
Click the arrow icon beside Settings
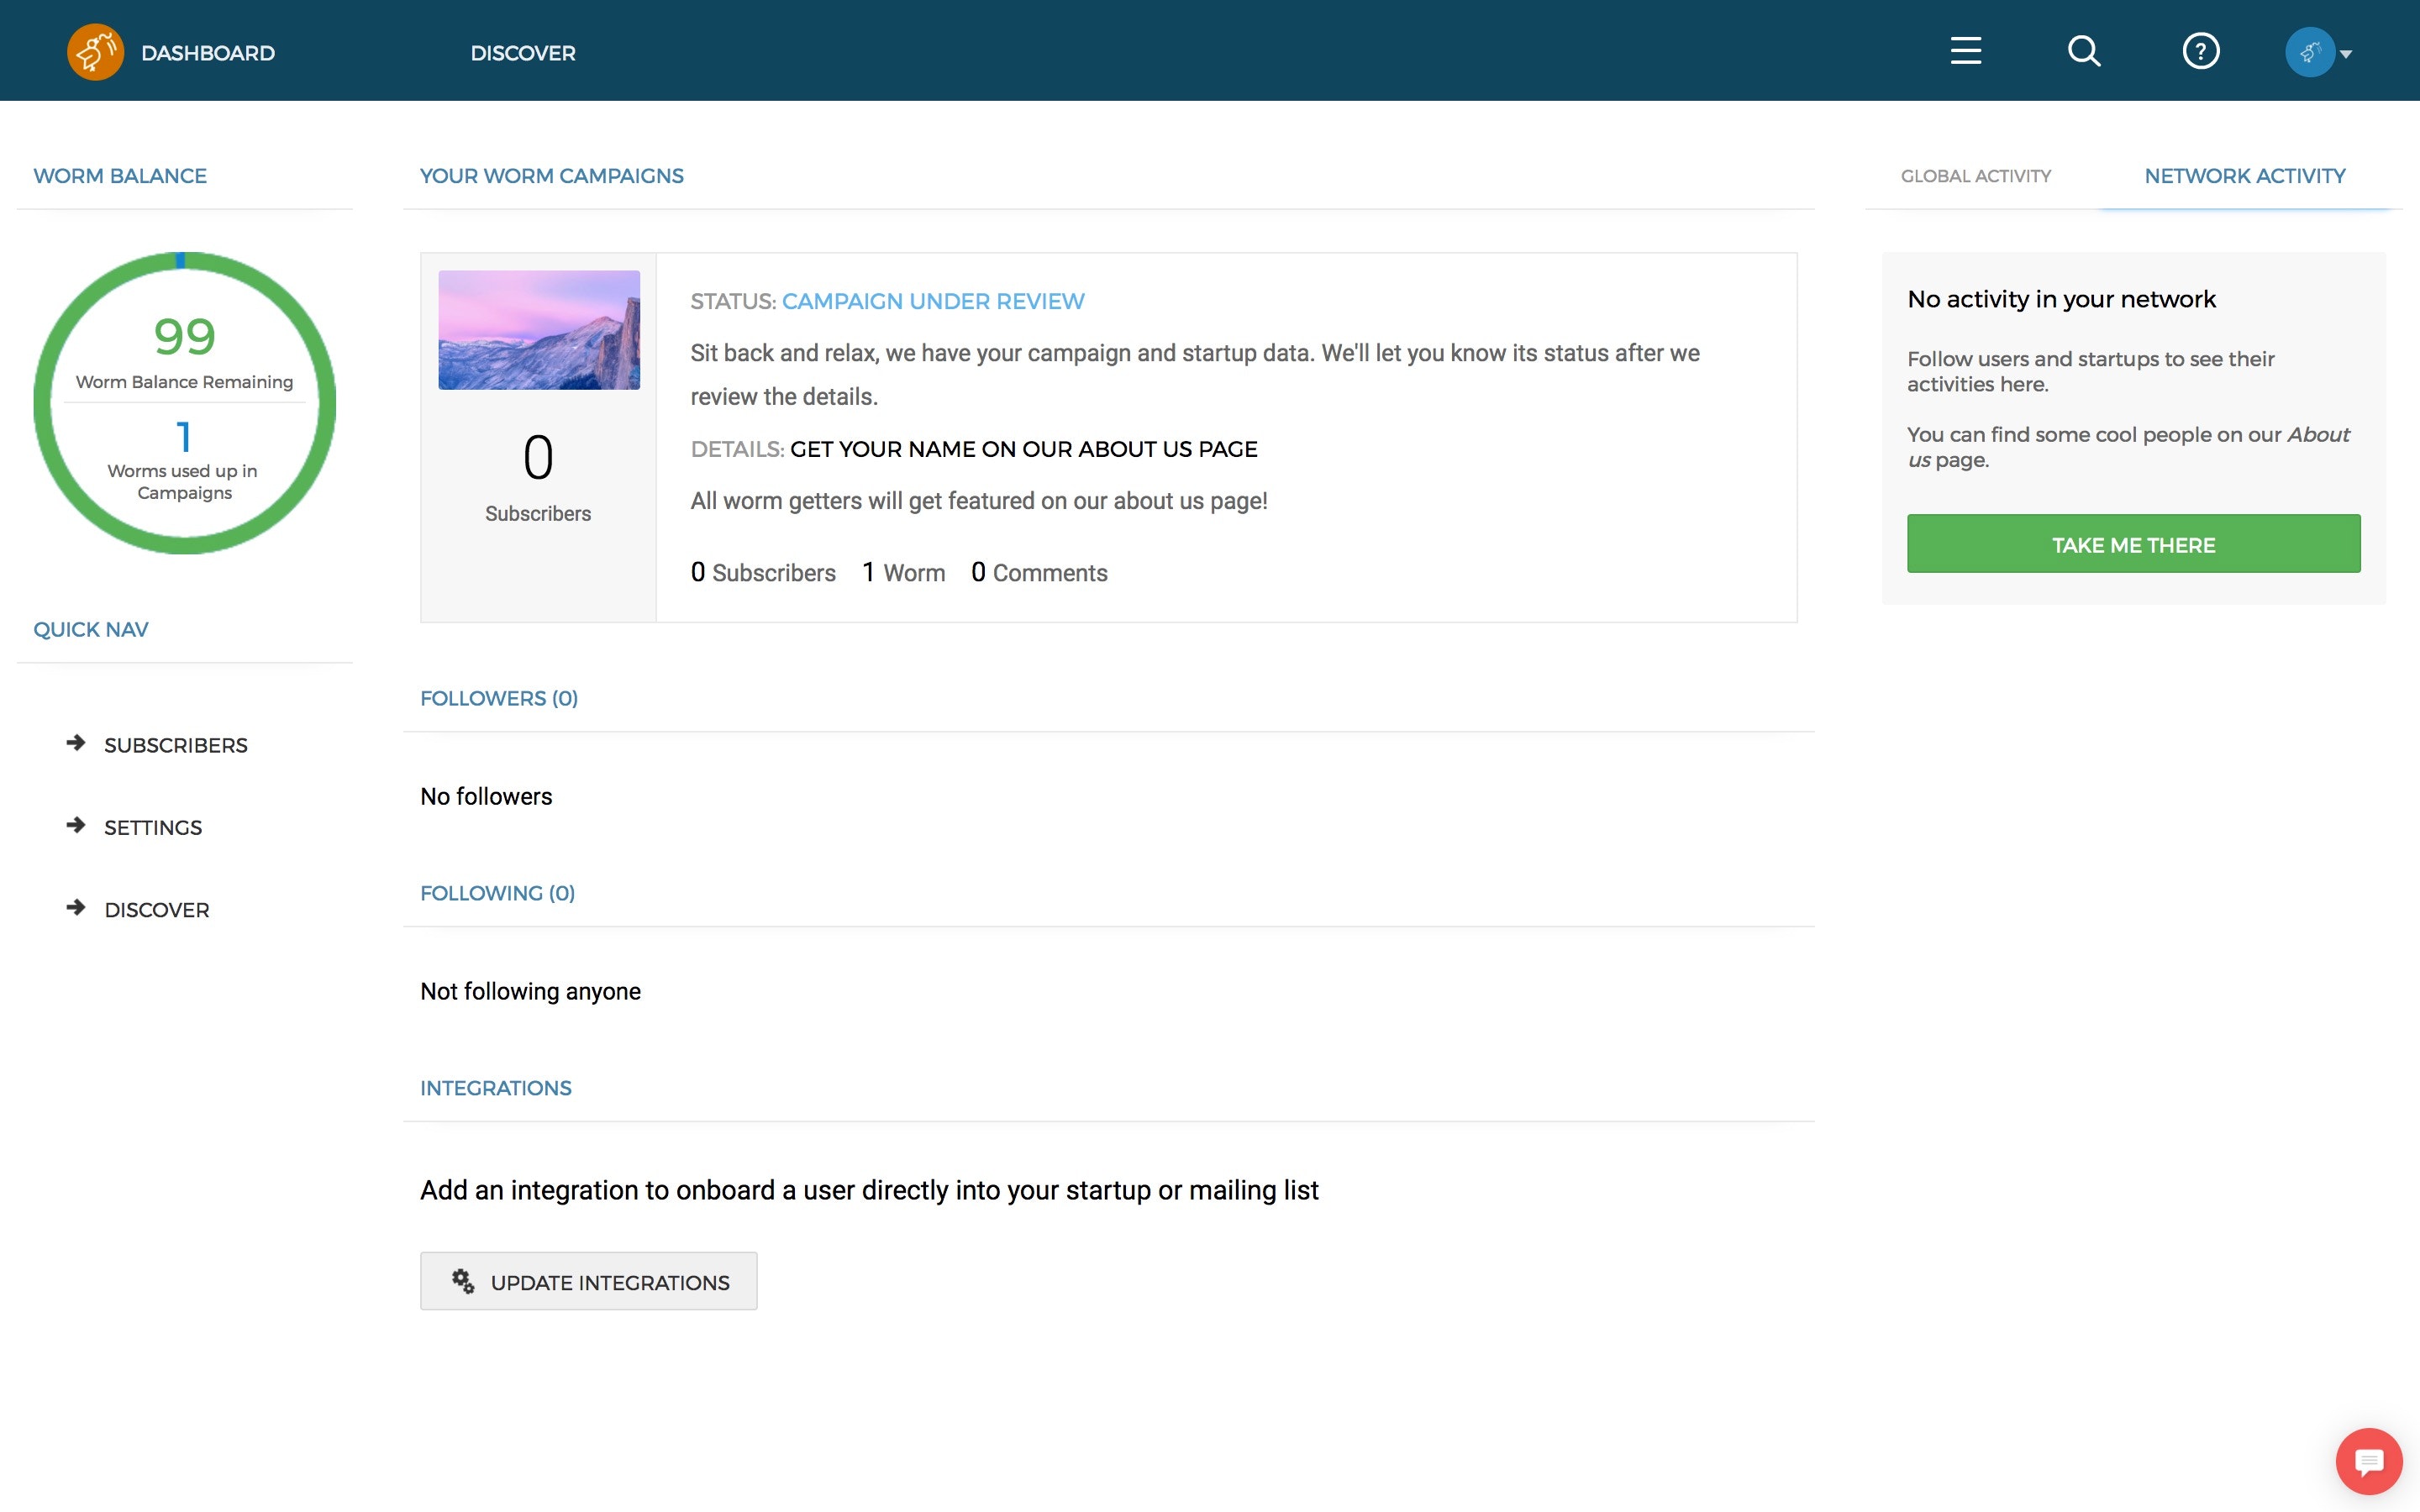[76, 825]
